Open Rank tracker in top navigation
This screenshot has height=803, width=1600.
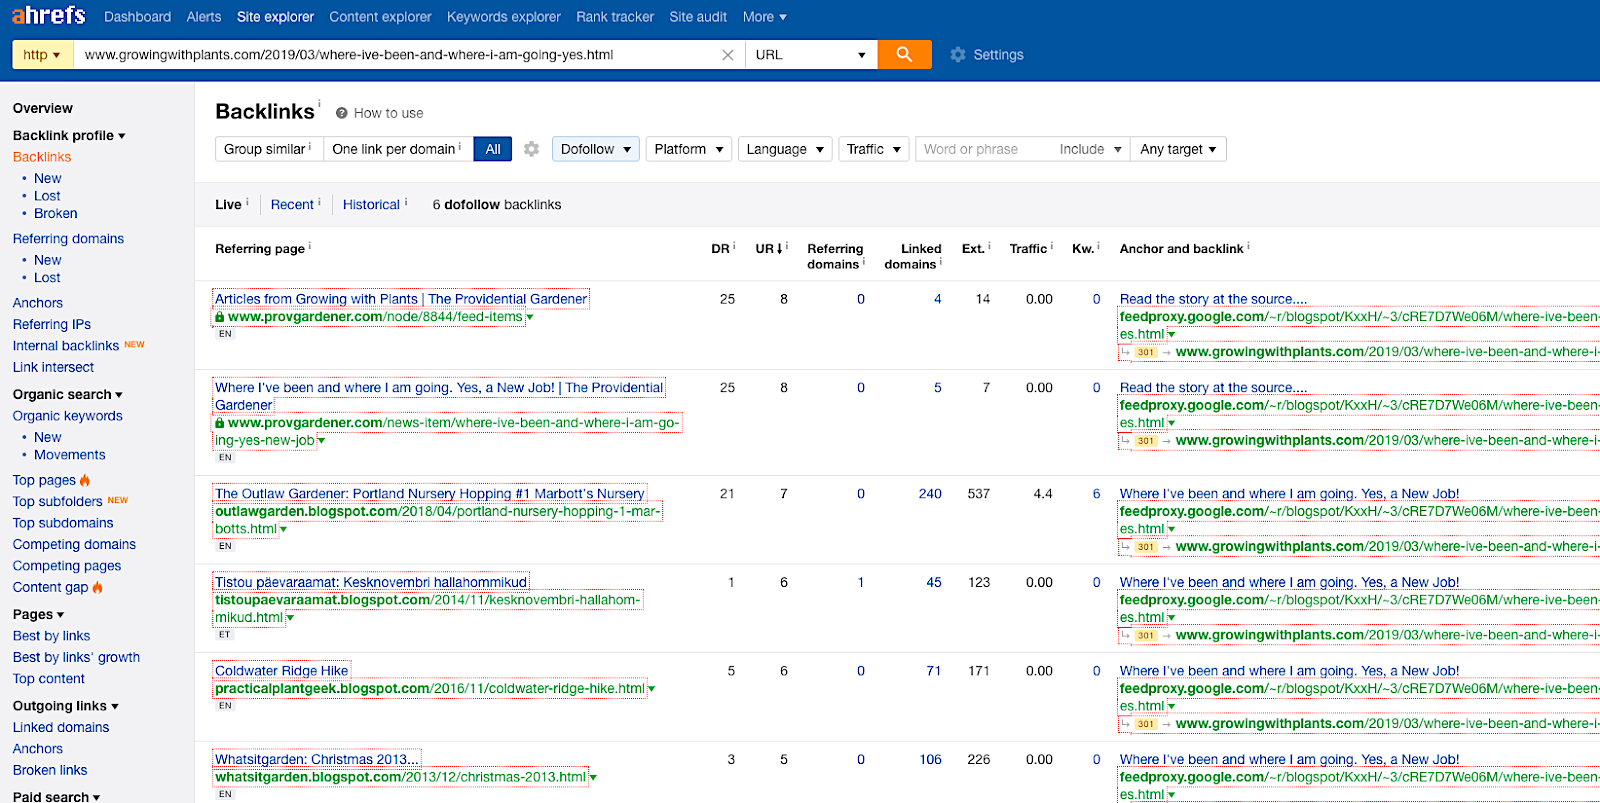tap(615, 17)
